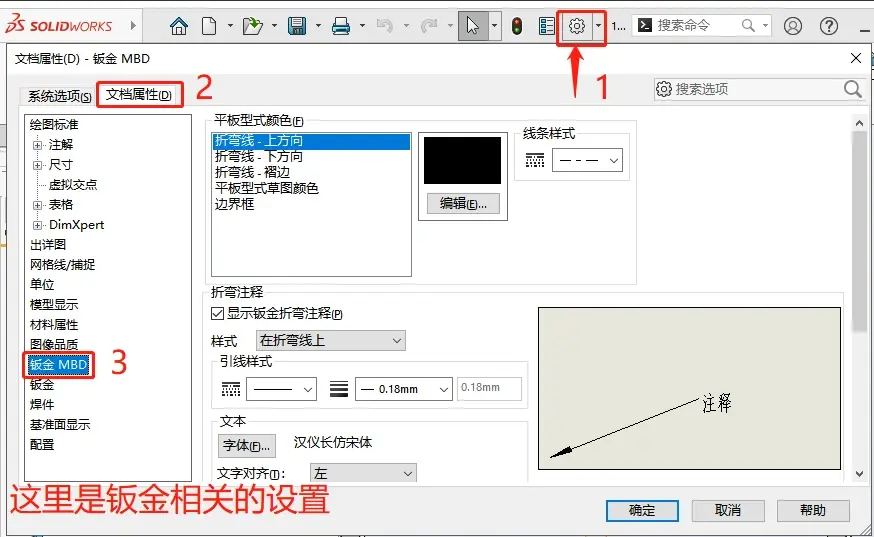The height and width of the screenshot is (537, 874).
Task: Open the Options gear icon
Action: [577, 26]
